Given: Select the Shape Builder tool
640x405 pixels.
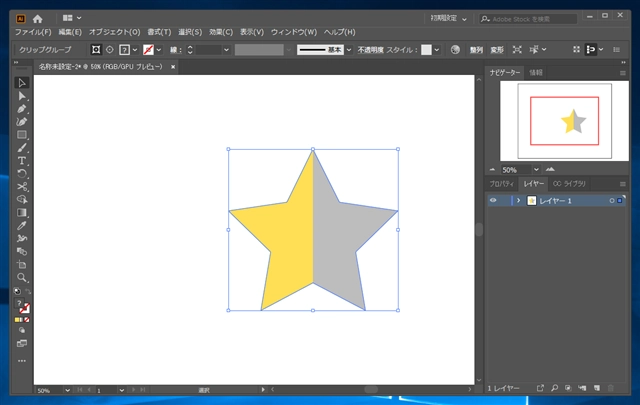Looking at the screenshot, I should [22, 199].
